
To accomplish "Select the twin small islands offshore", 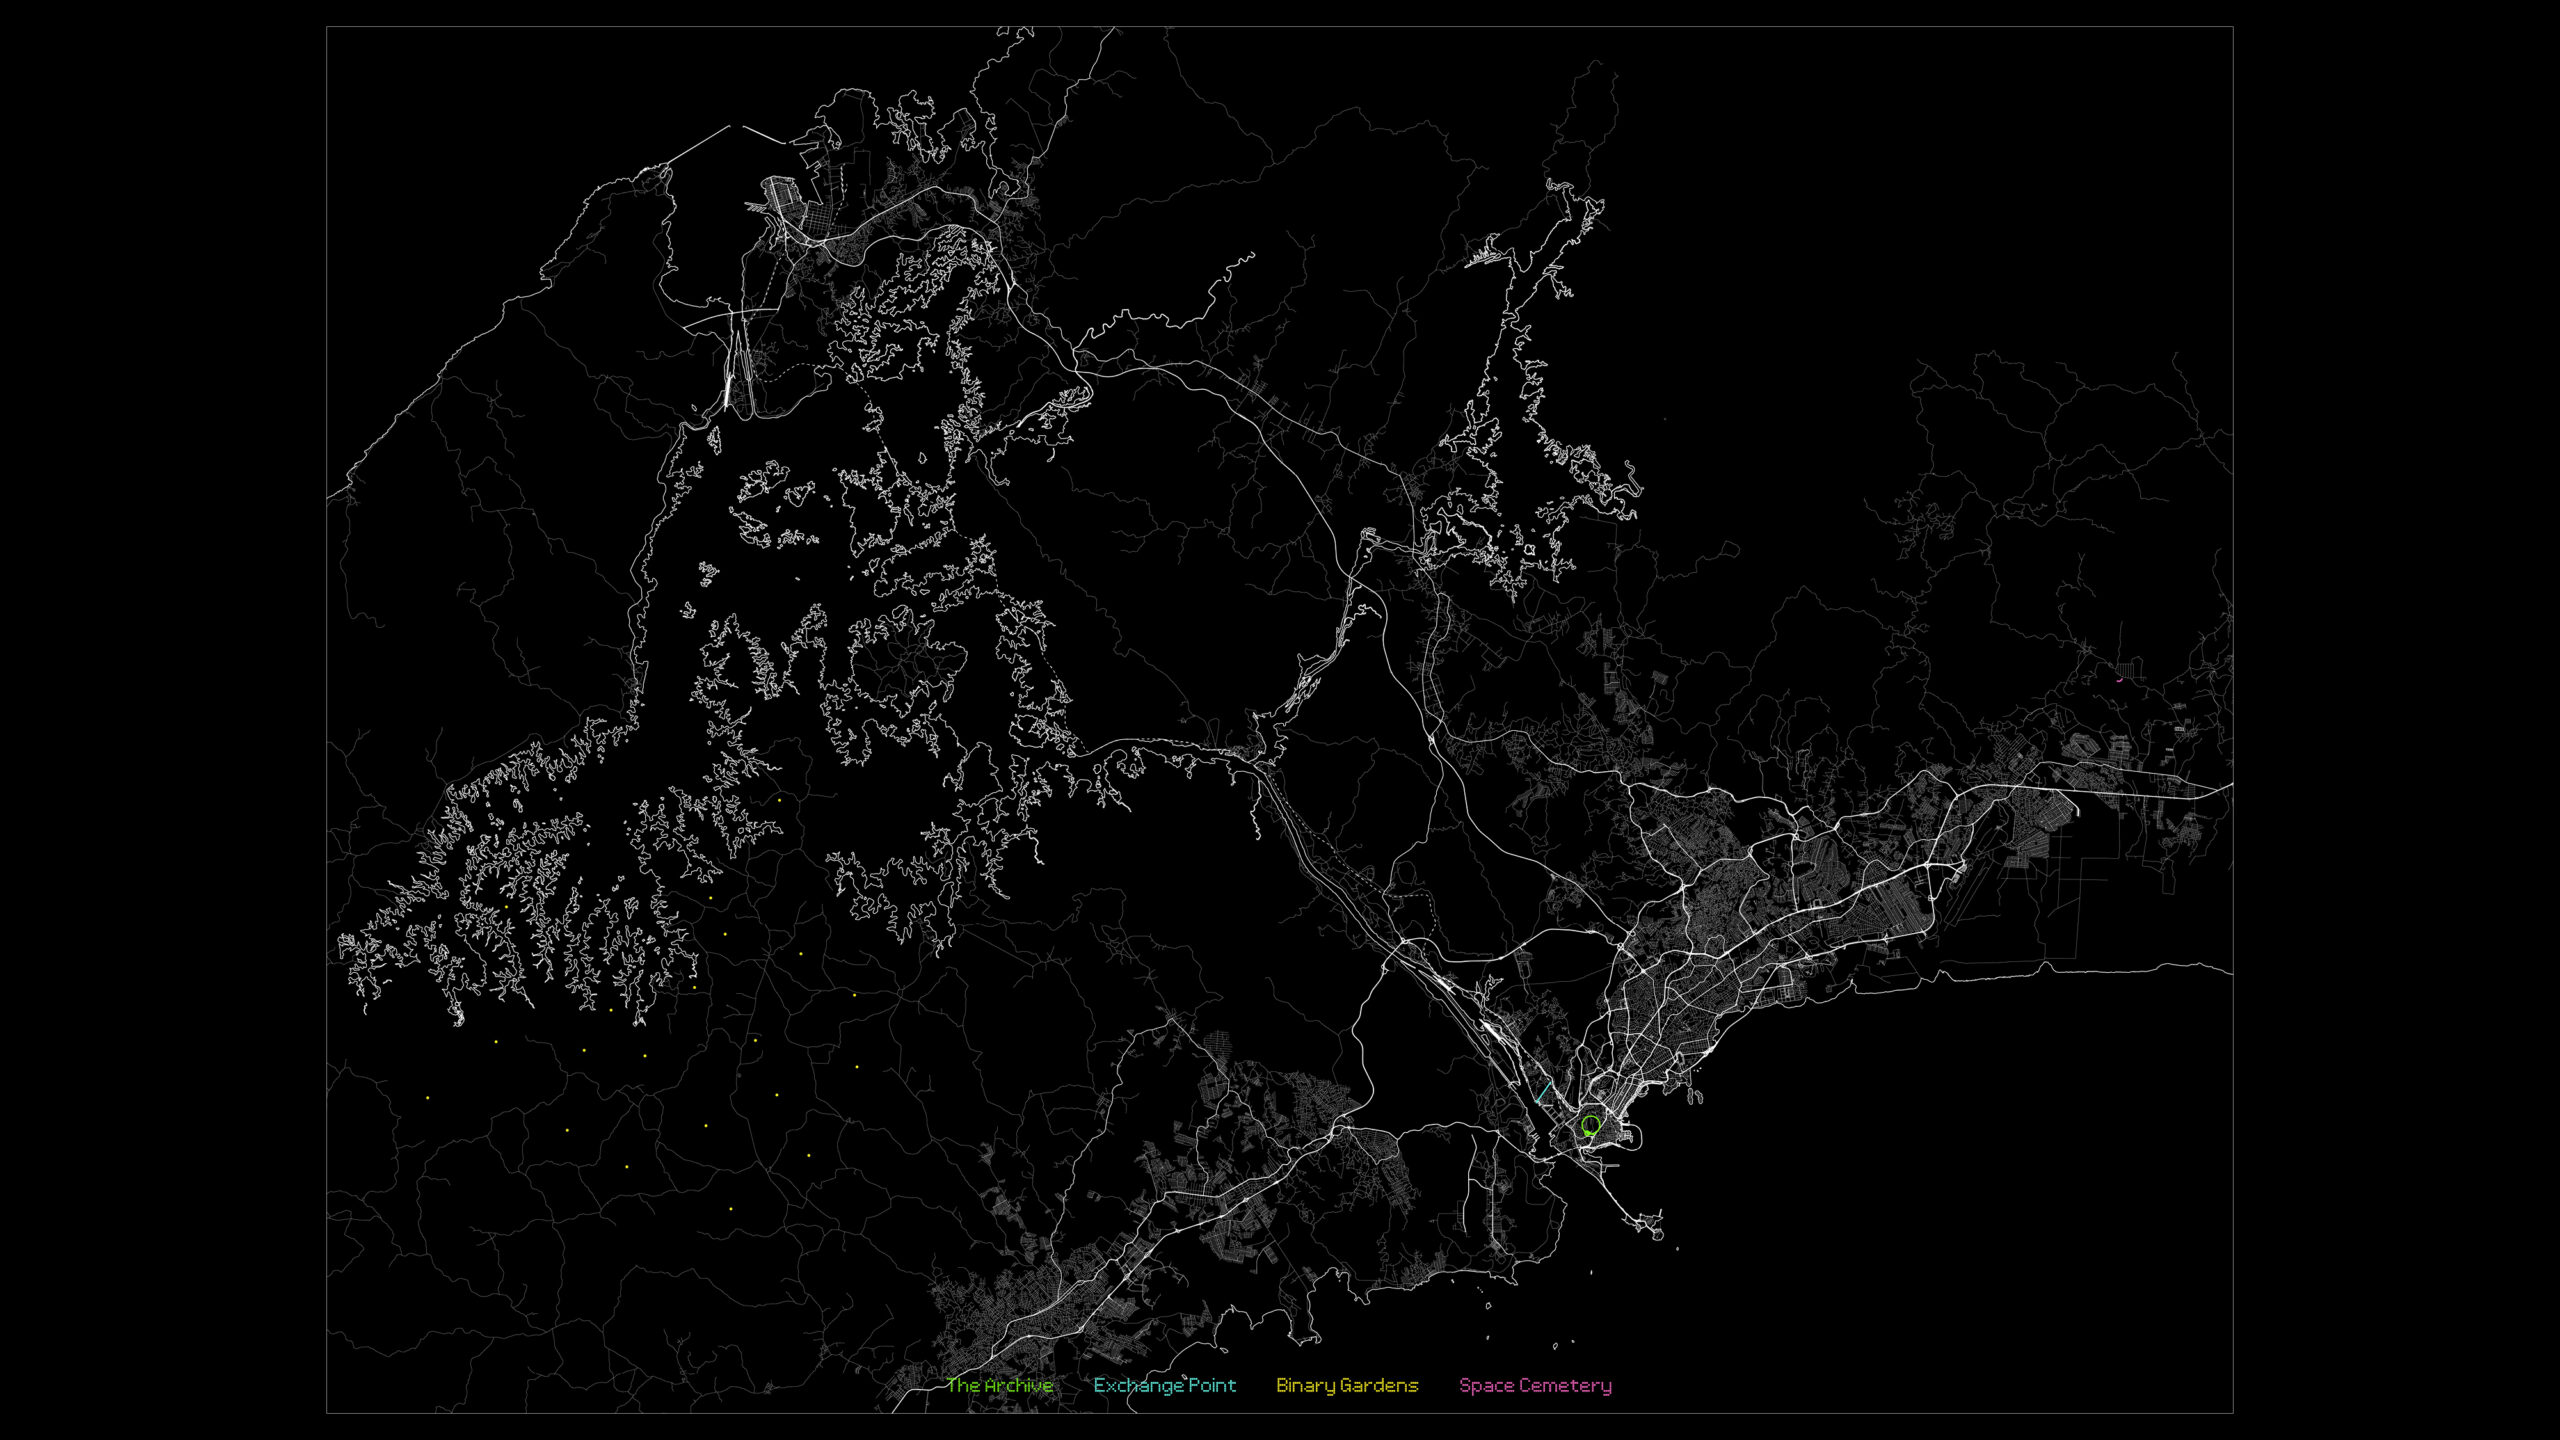I will pyautogui.click(x=1693, y=1096).
